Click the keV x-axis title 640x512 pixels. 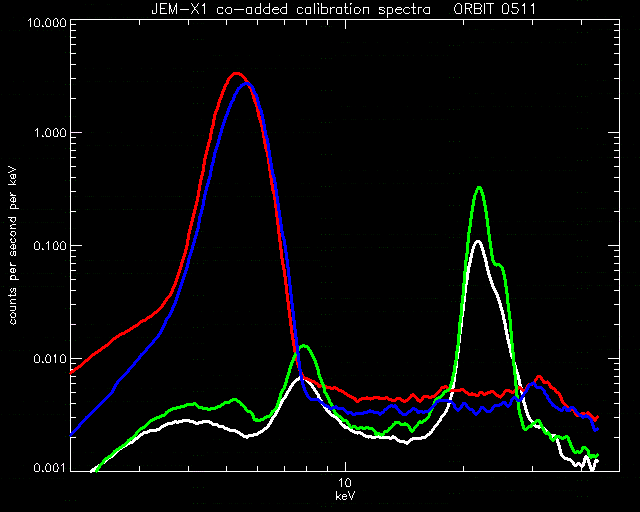point(345,496)
